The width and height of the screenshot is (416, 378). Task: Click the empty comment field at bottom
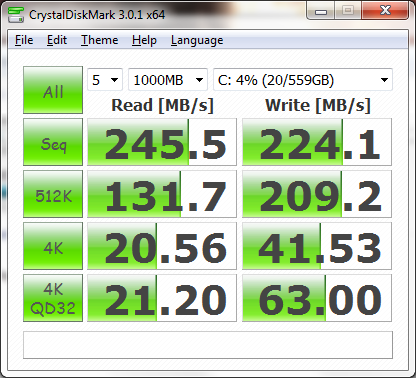208,345
